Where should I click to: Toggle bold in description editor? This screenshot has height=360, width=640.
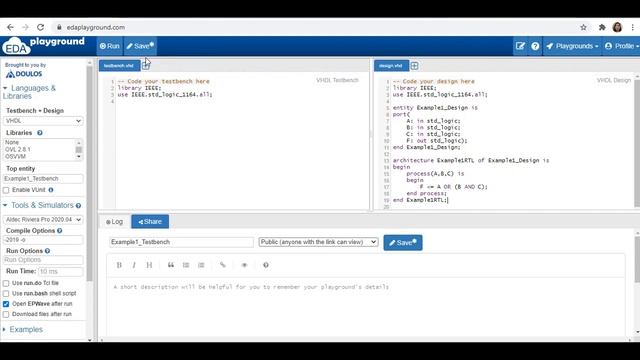coord(119,265)
